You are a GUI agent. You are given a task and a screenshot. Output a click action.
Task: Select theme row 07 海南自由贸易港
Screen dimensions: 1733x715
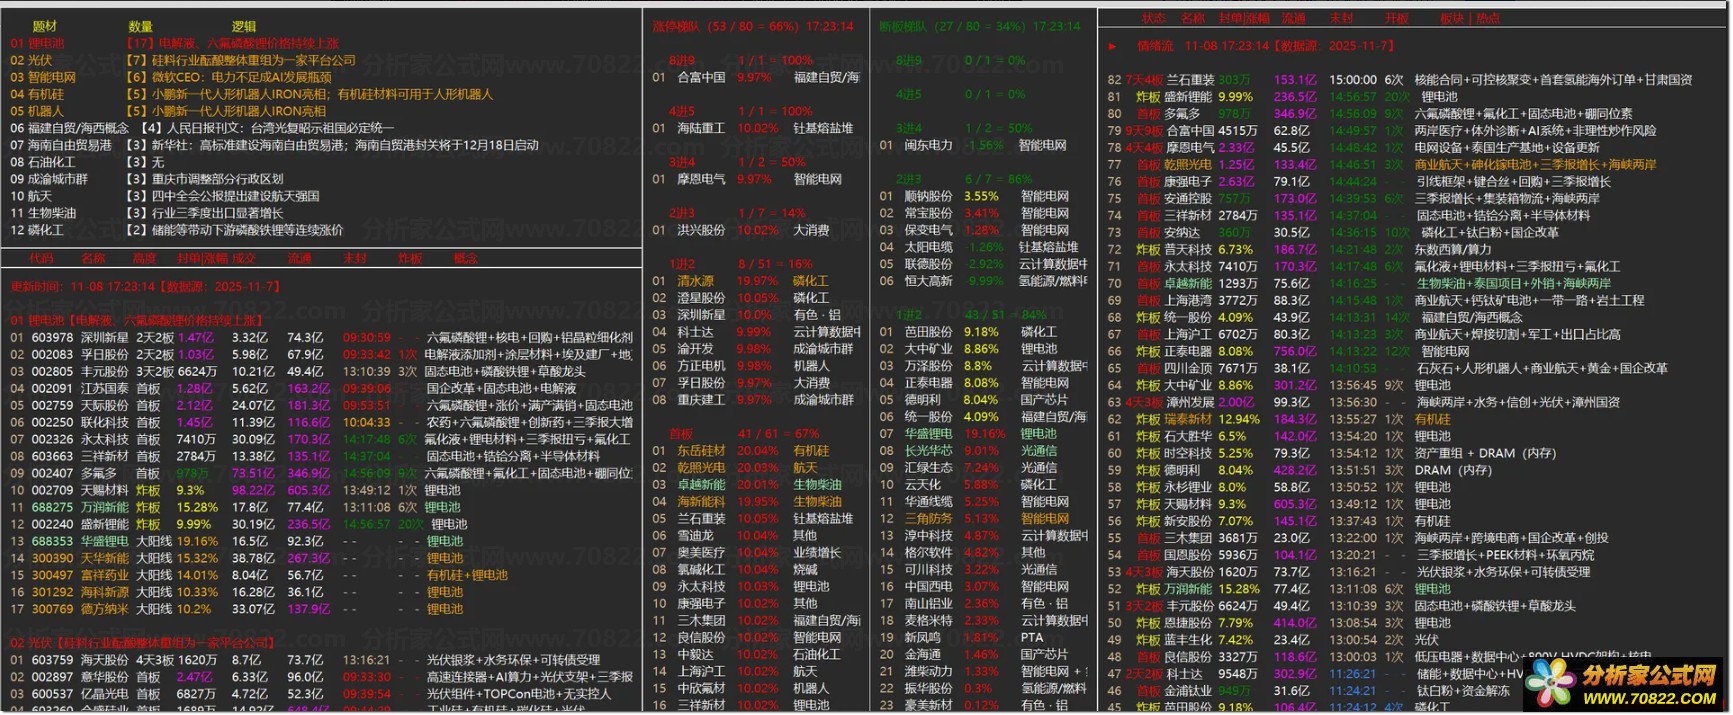coord(274,146)
